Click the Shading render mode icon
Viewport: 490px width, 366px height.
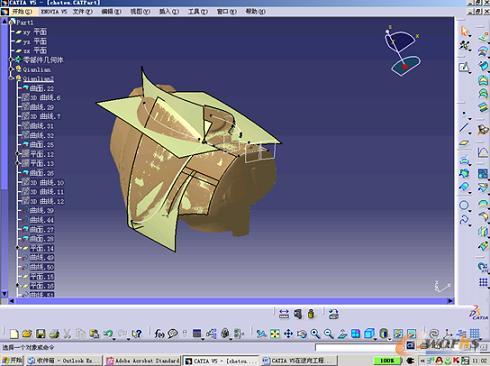pos(384,333)
